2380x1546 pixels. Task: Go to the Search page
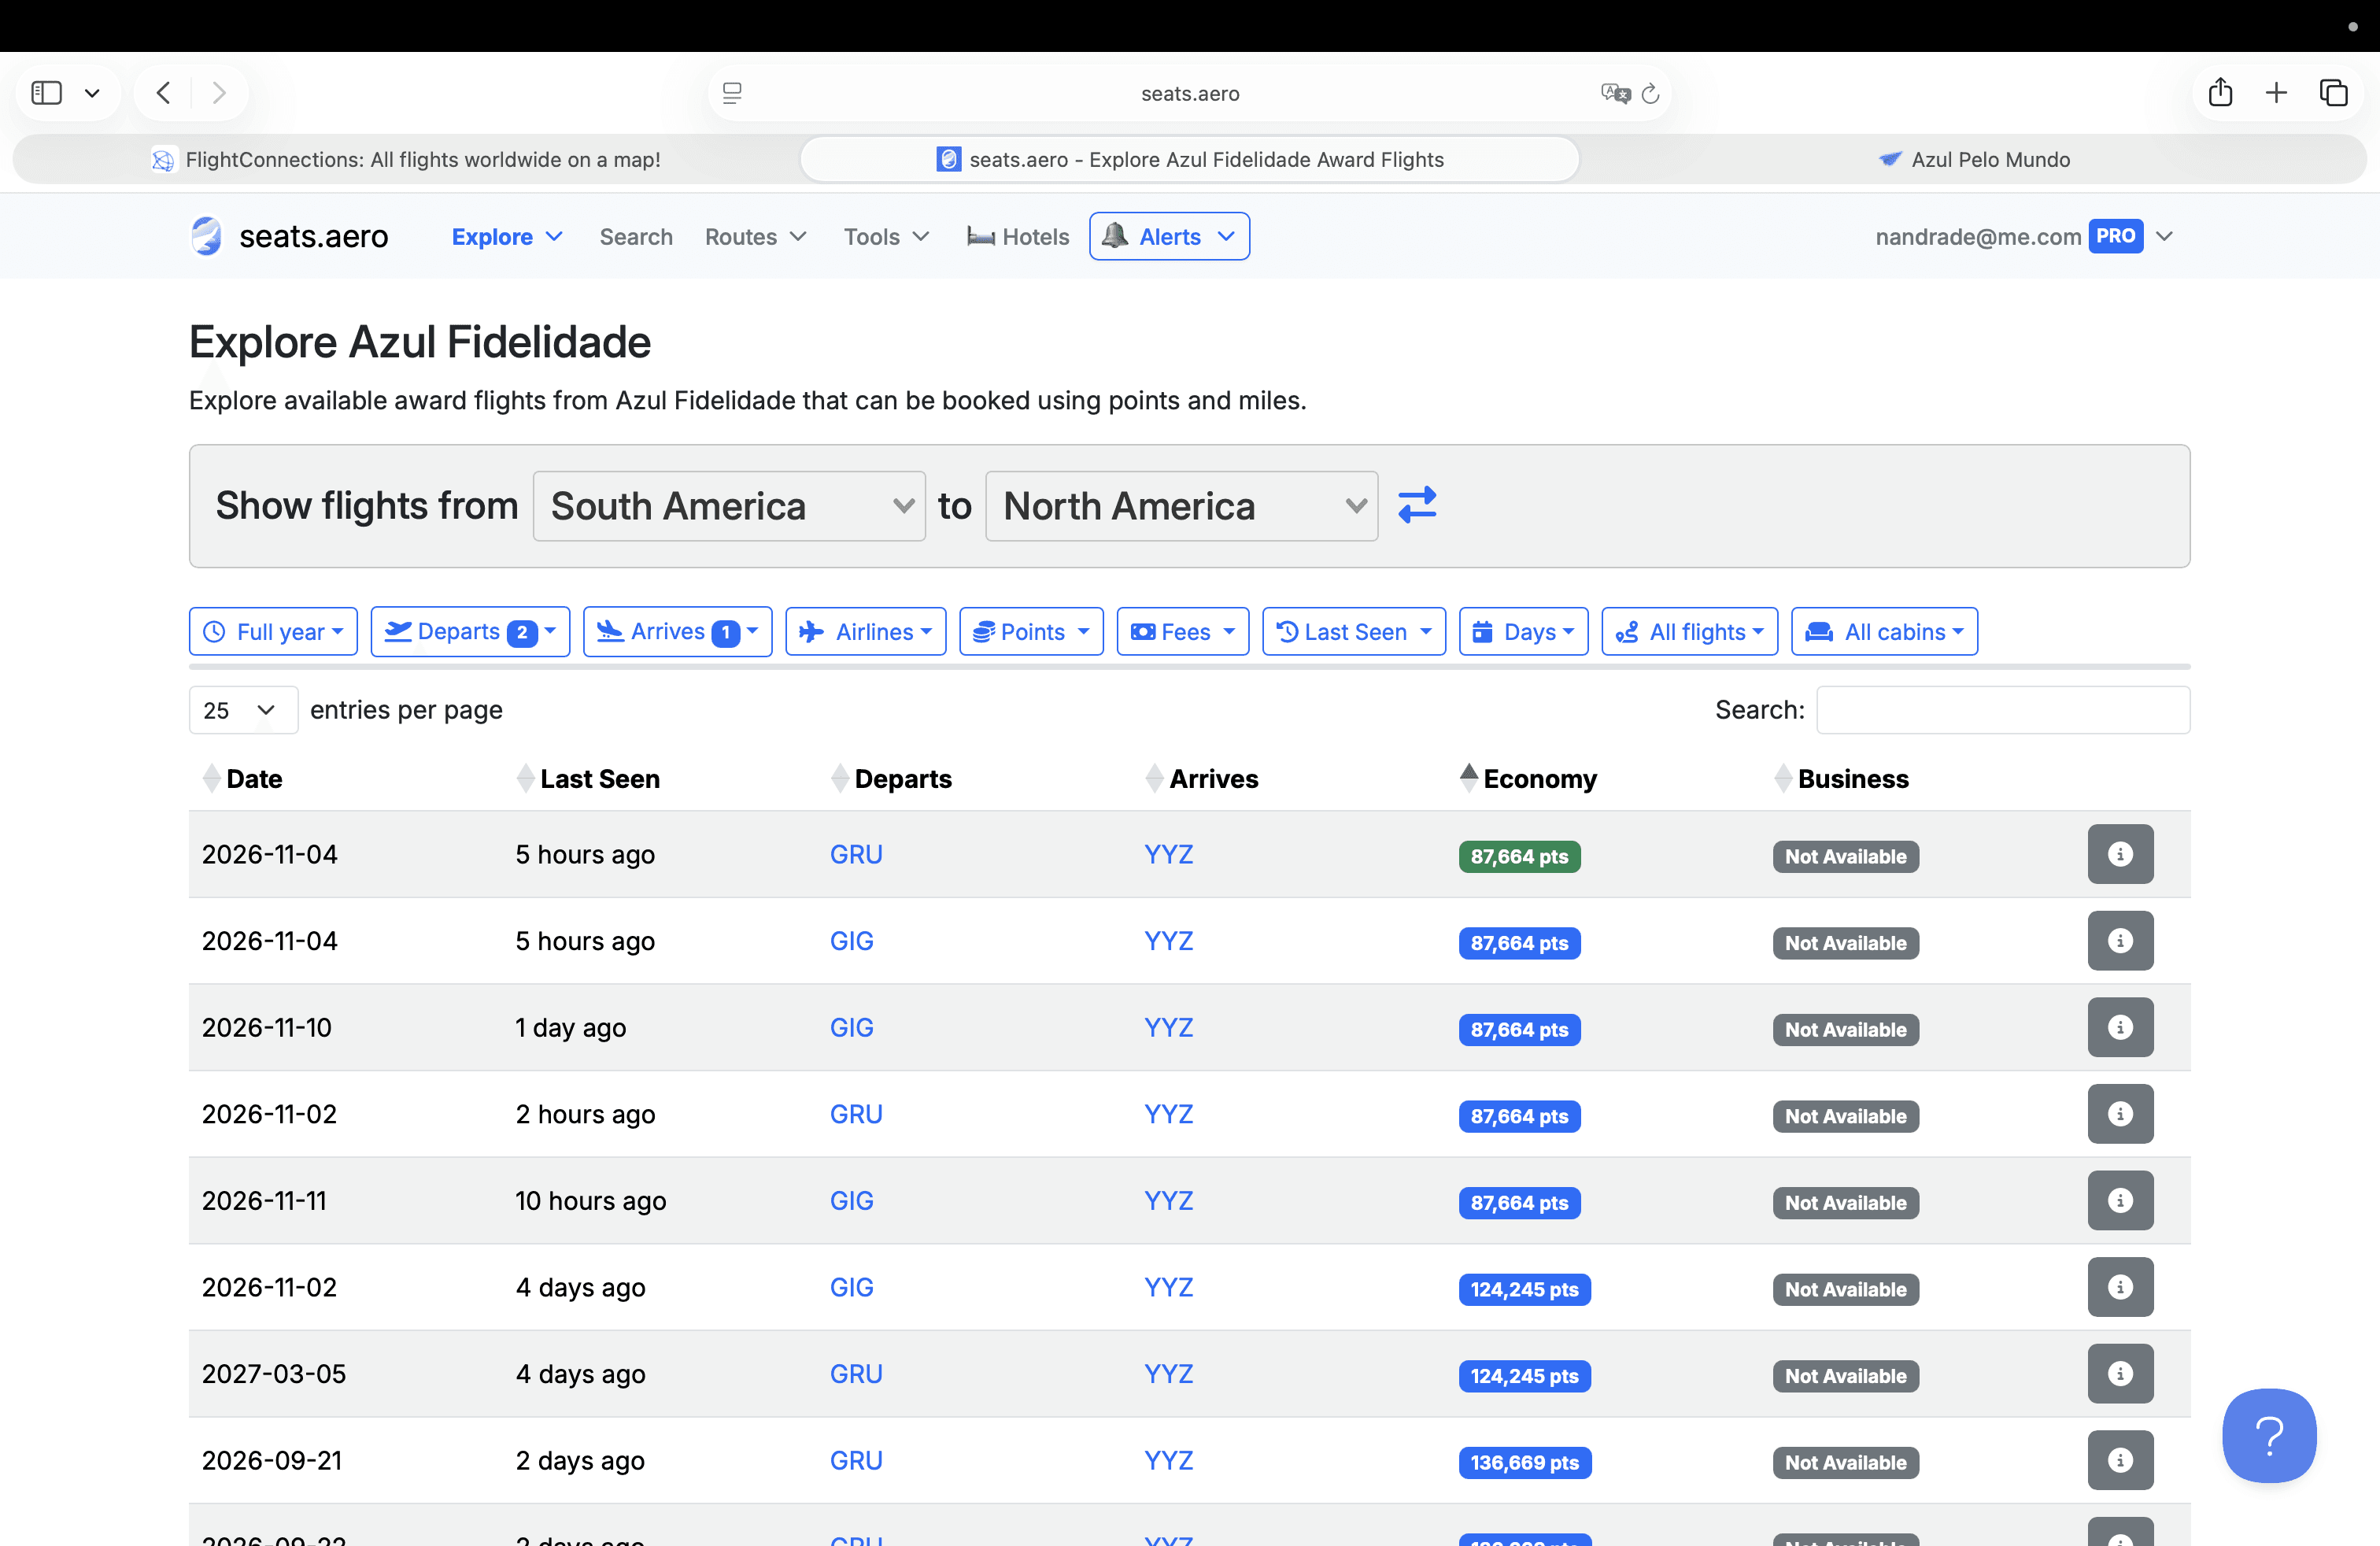coord(636,237)
